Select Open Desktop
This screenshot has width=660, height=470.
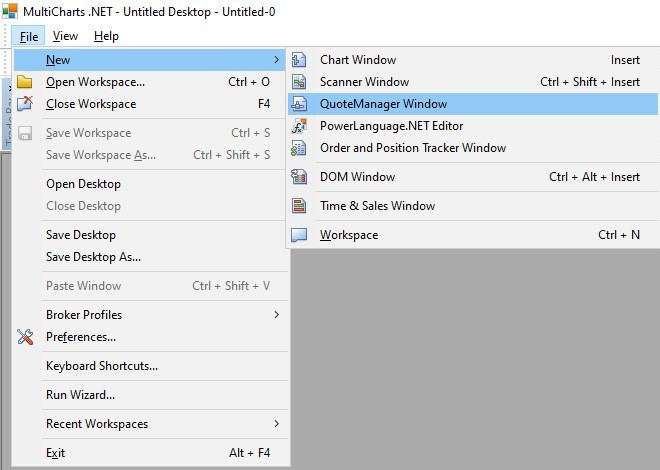(149, 184)
